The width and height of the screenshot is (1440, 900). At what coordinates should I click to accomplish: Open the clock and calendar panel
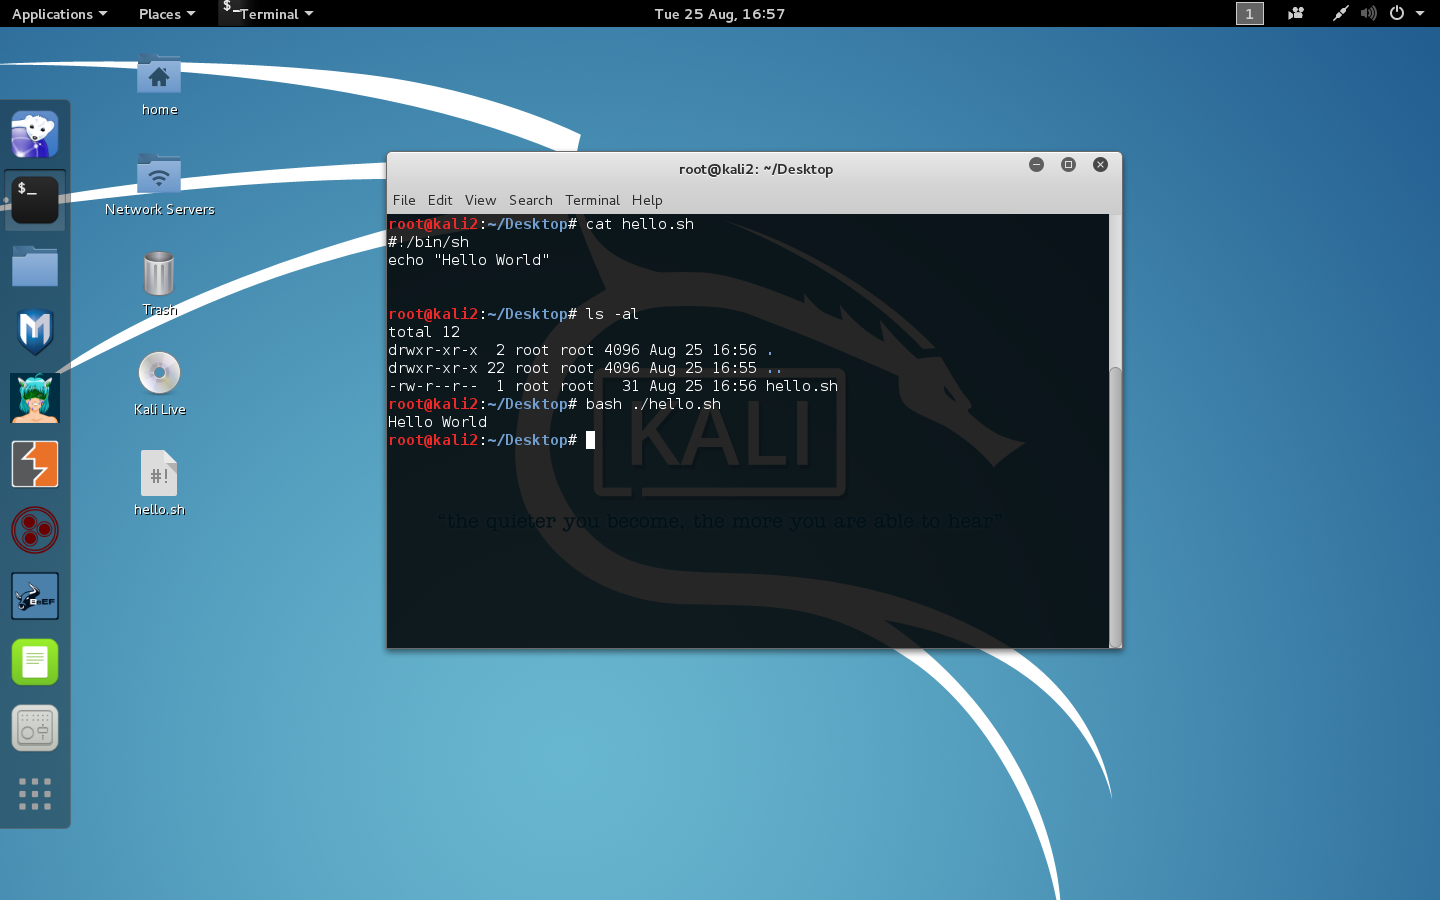pos(720,14)
